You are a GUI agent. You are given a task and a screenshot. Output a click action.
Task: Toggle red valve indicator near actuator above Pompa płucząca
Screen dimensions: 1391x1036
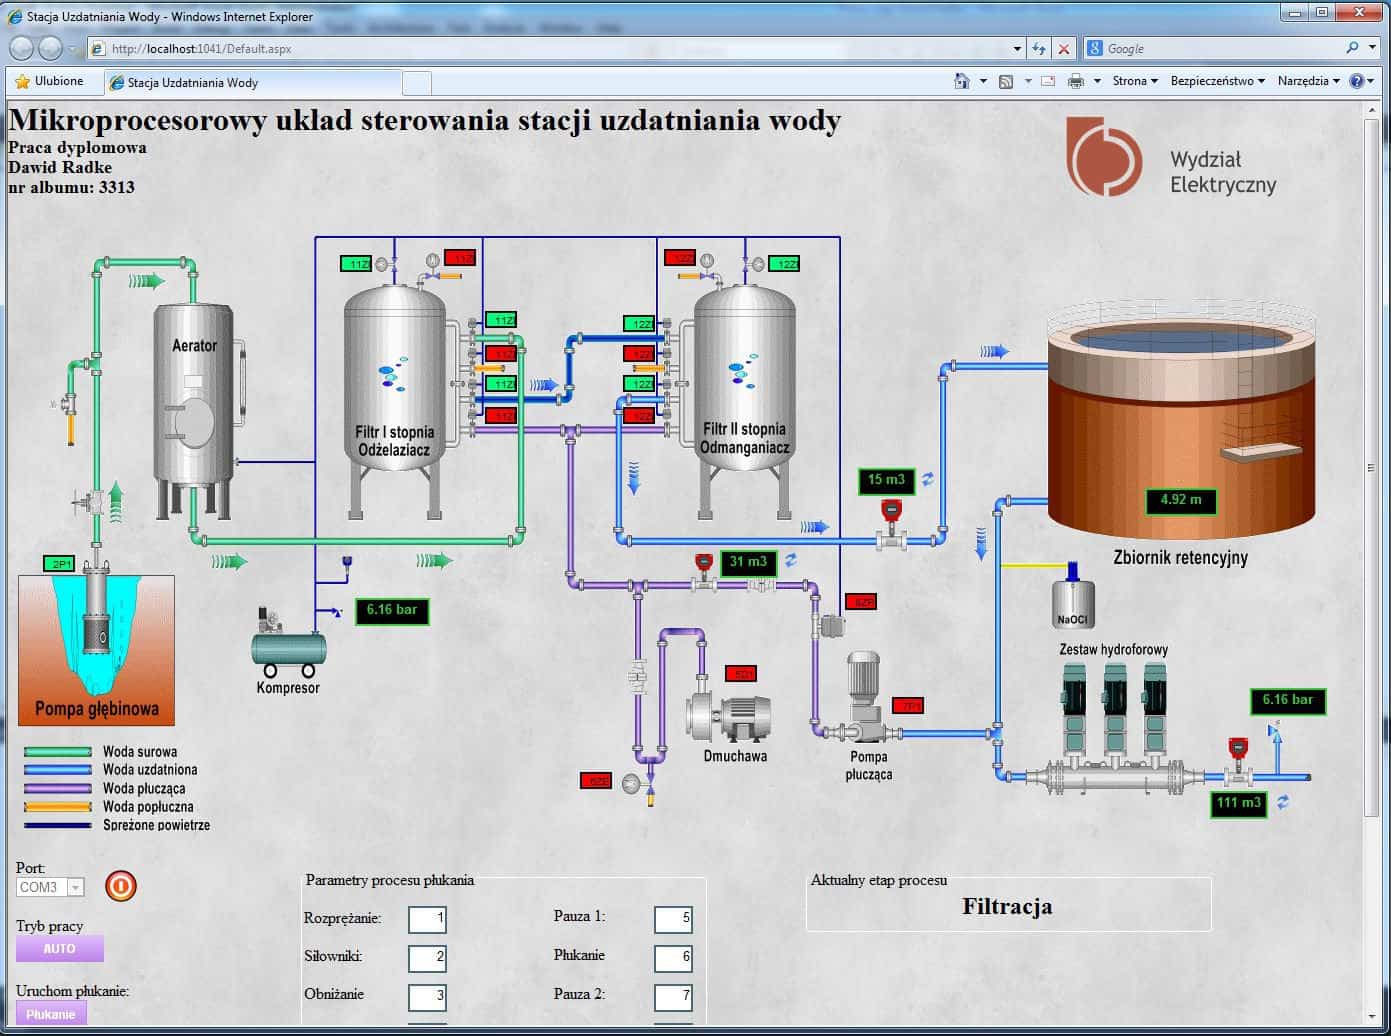coord(860,601)
